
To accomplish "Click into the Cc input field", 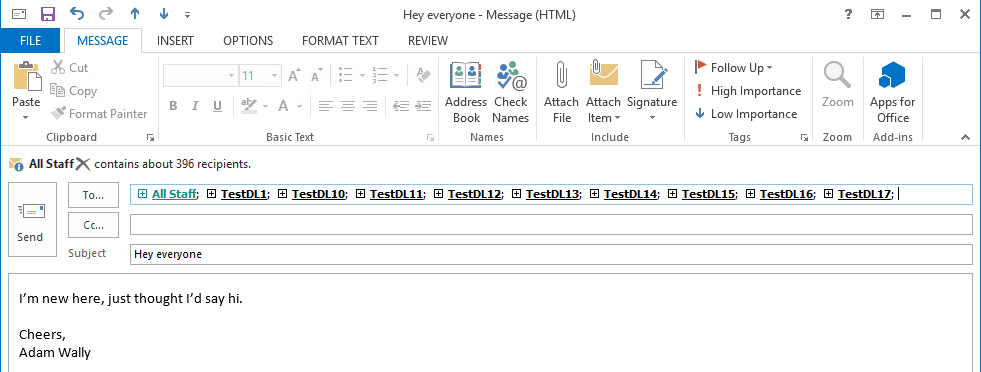I will (551, 224).
